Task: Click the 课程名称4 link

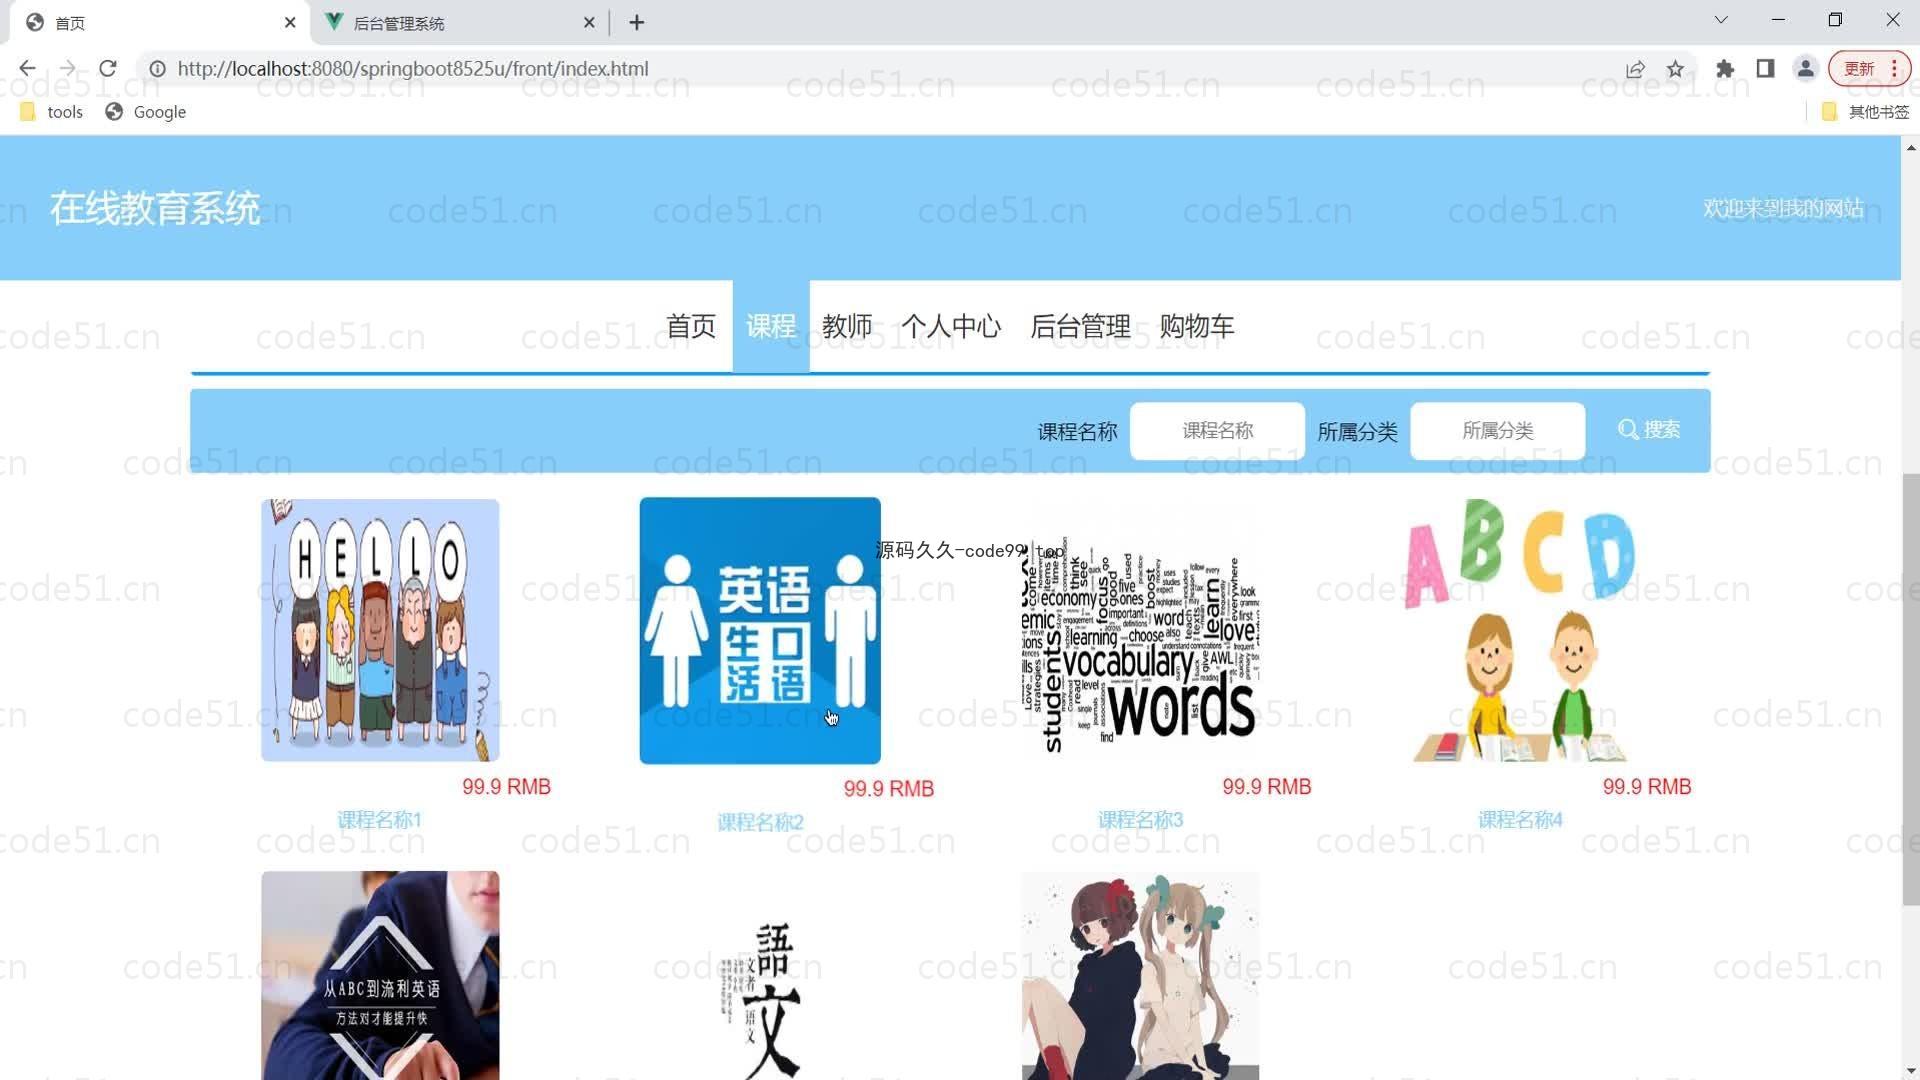Action: tap(1520, 820)
